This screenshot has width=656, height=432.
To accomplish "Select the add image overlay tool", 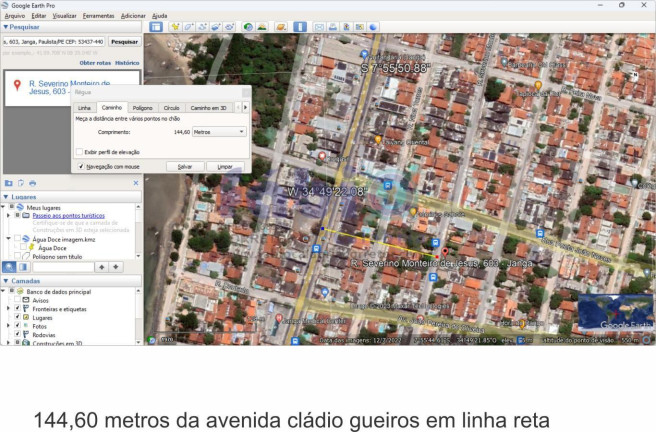I will (215, 27).
